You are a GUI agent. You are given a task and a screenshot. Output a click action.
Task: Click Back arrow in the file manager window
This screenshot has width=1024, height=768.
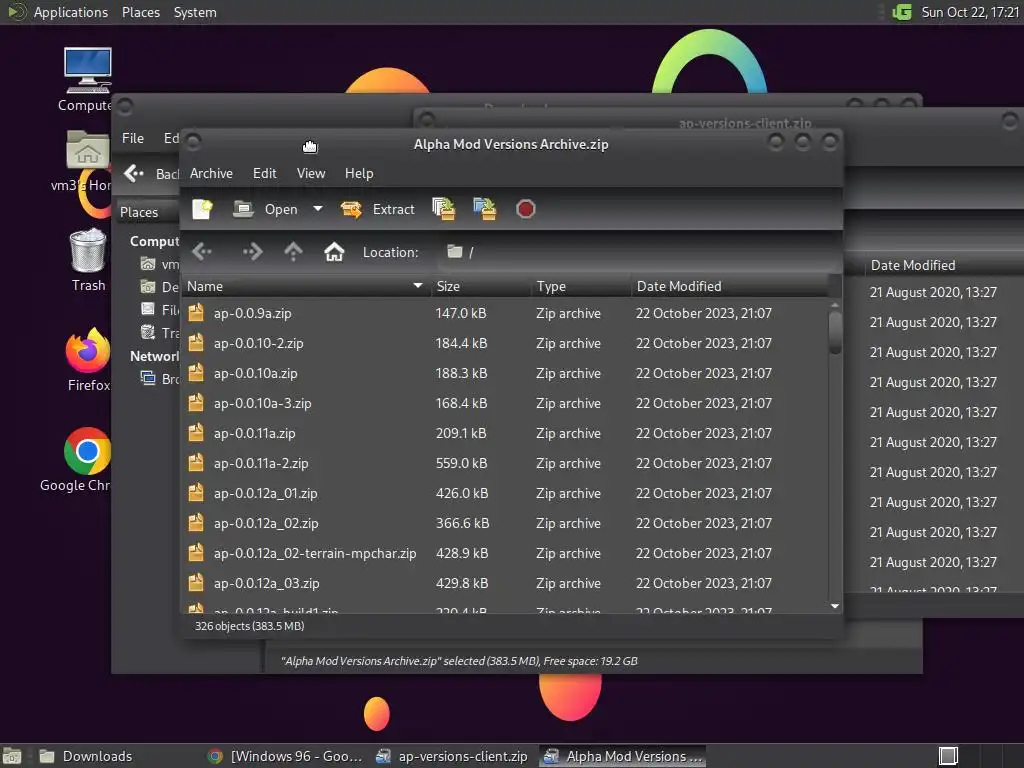[x=133, y=173]
